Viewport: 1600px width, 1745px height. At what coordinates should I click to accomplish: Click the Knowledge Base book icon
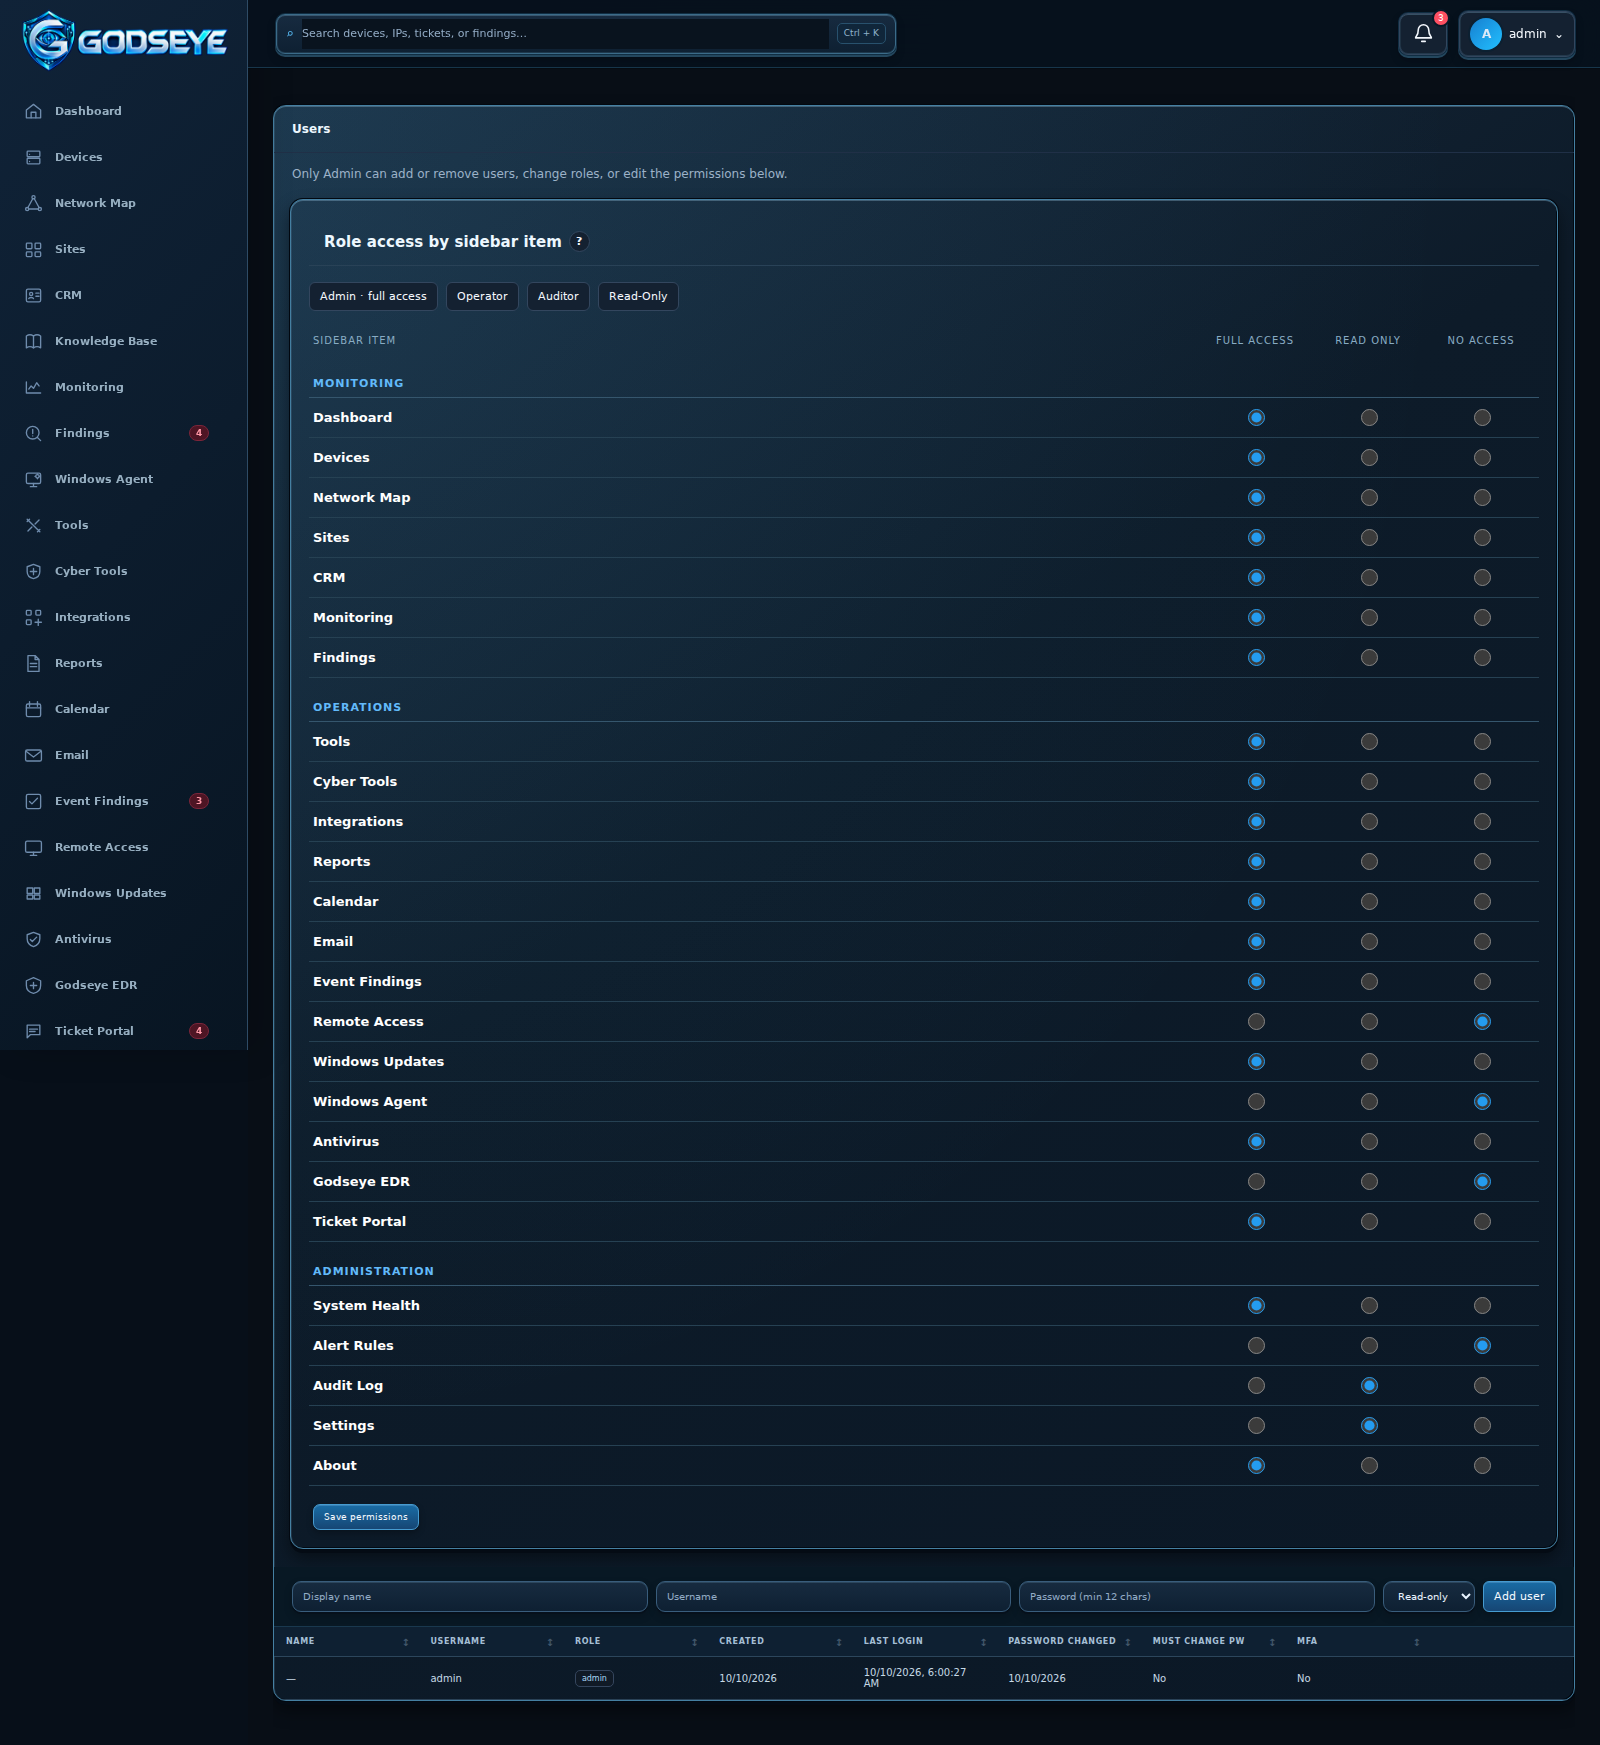pos(33,341)
